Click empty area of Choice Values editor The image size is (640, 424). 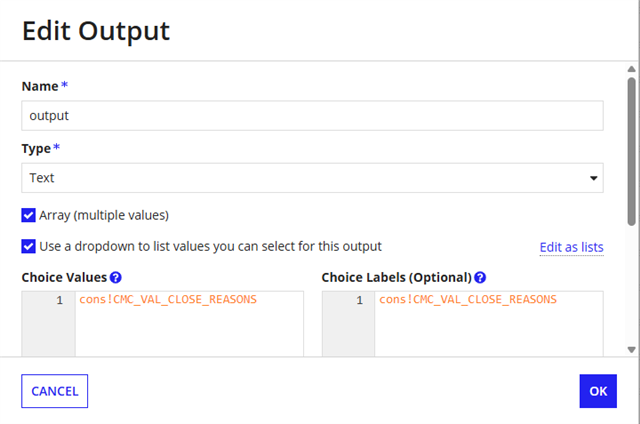tap(188, 332)
